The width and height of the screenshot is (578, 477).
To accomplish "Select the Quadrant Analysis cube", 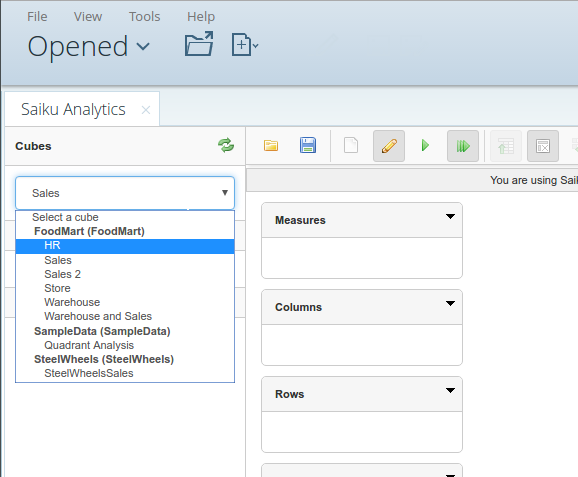I will click(125, 345).
